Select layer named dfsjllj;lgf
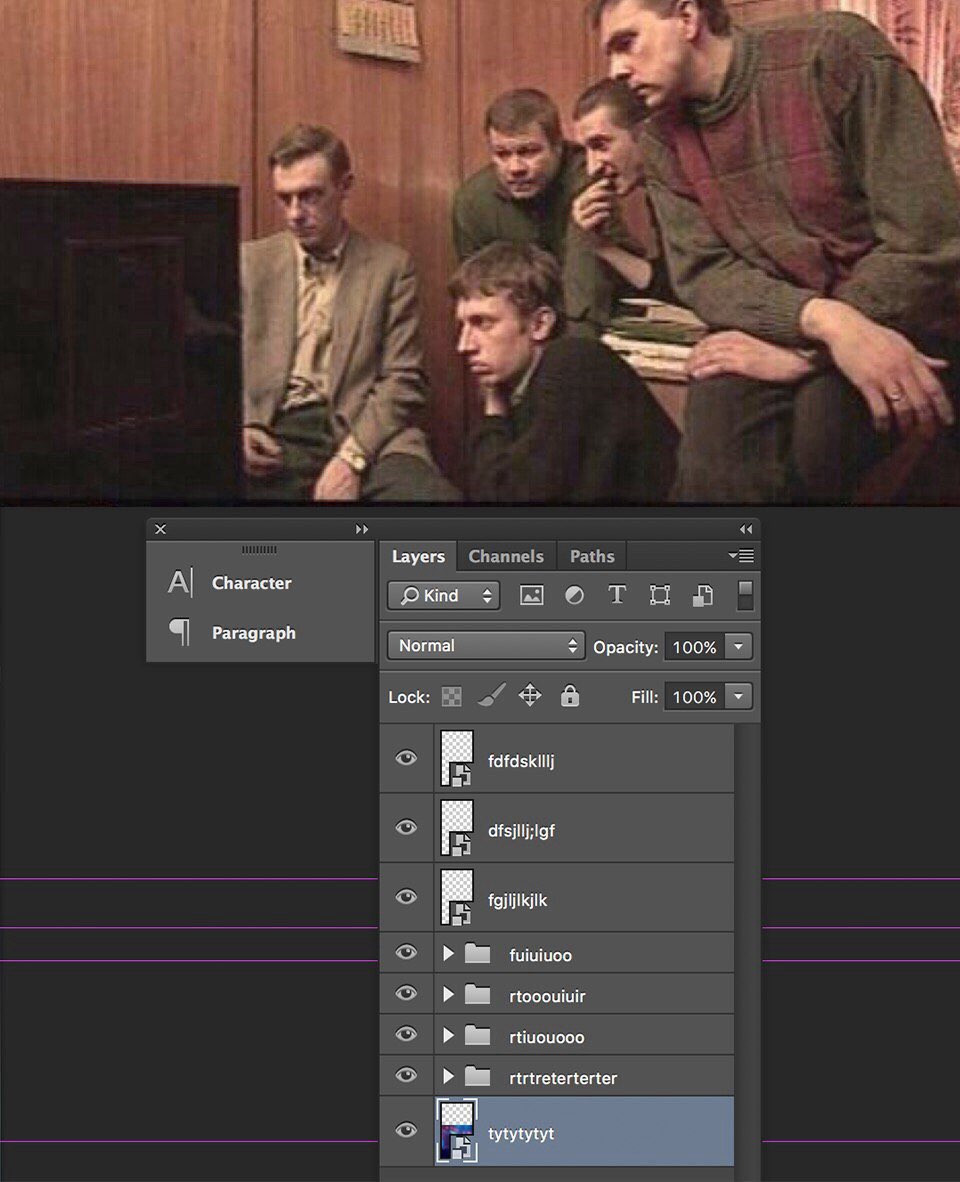 [x=521, y=831]
